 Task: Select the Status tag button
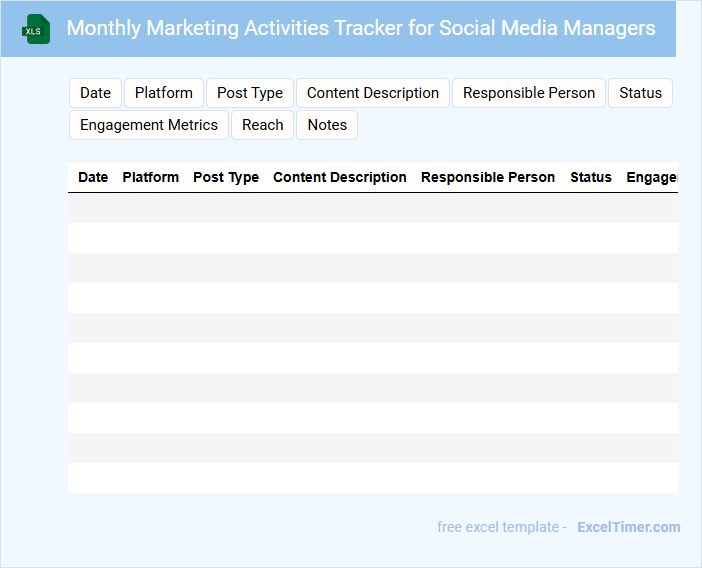tap(640, 93)
